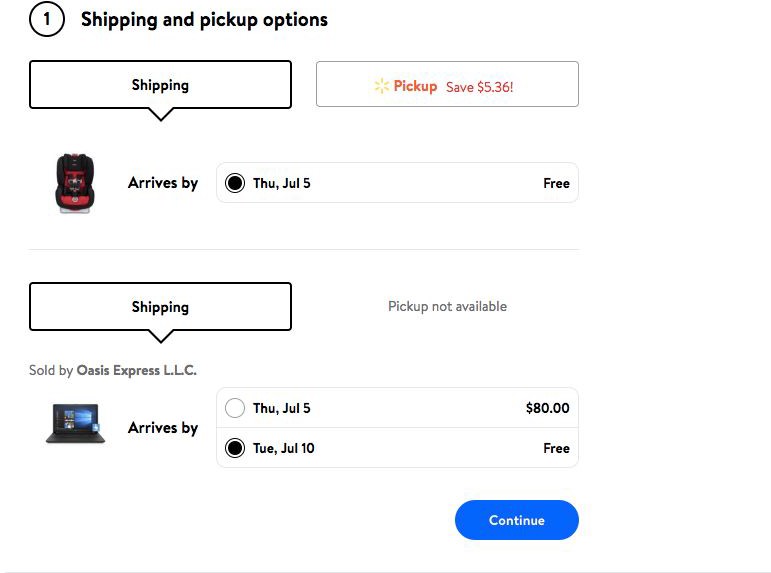The image size is (771, 573).
Task: Click the Free label on the car seat row
Action: click(556, 183)
